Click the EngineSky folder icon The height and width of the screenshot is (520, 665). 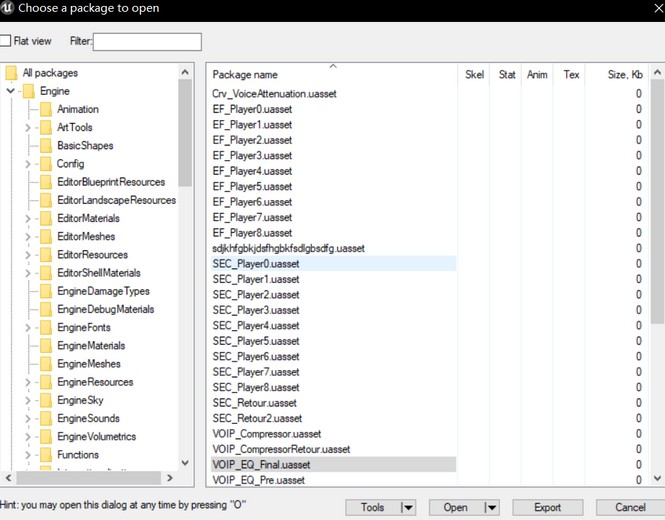point(45,400)
